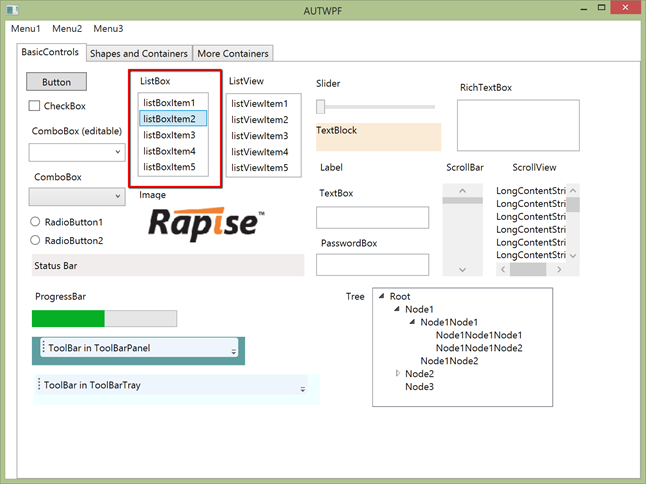Open Menu2 in the menu bar
Viewport: 646px width, 484px height.
click(67, 28)
